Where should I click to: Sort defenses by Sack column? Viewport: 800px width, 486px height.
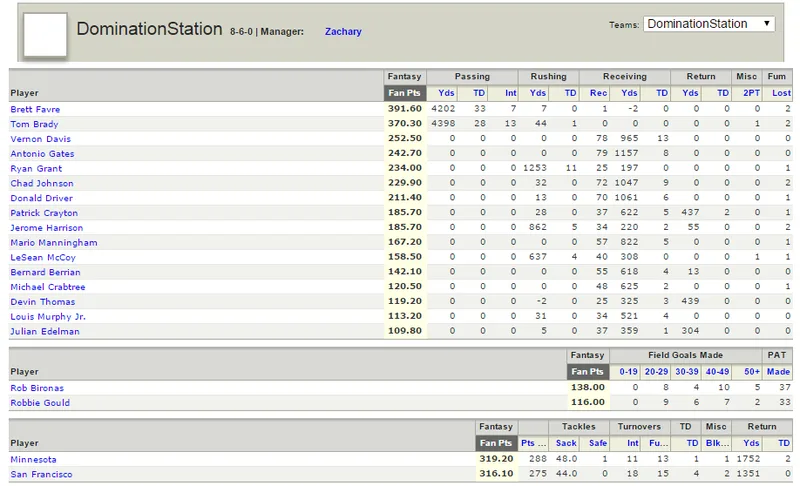point(566,443)
